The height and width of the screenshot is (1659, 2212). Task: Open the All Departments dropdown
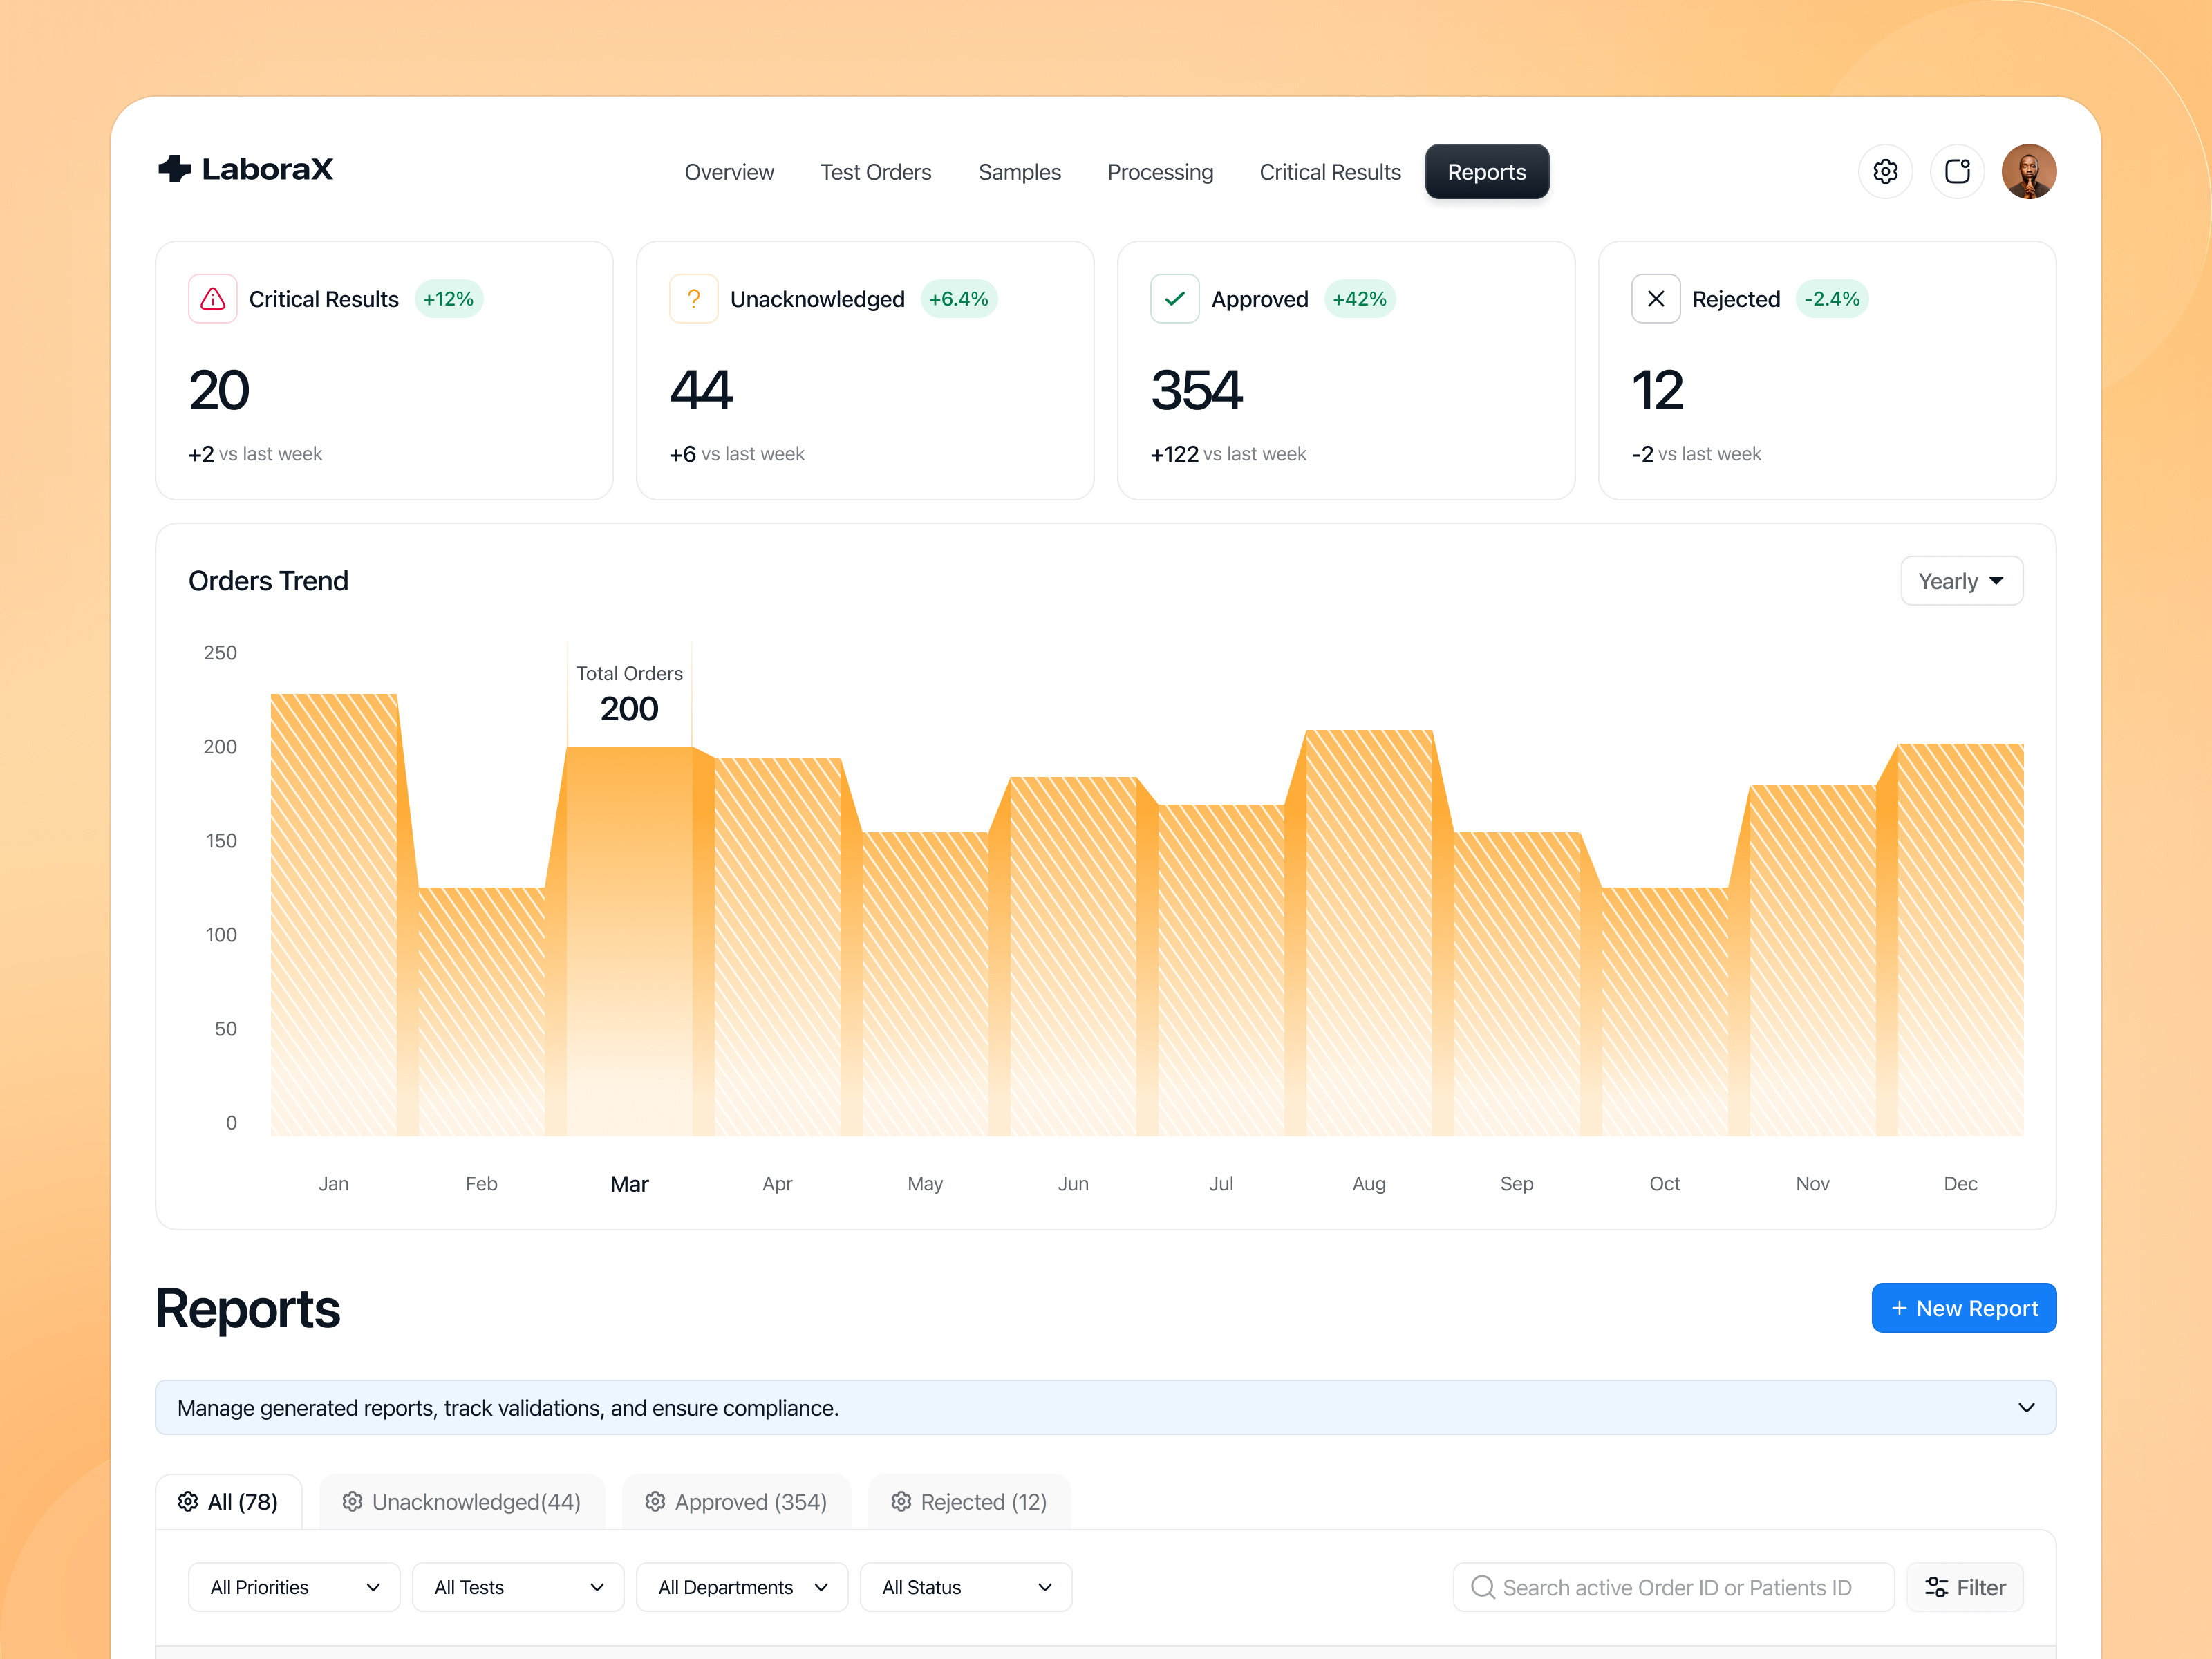point(742,1587)
